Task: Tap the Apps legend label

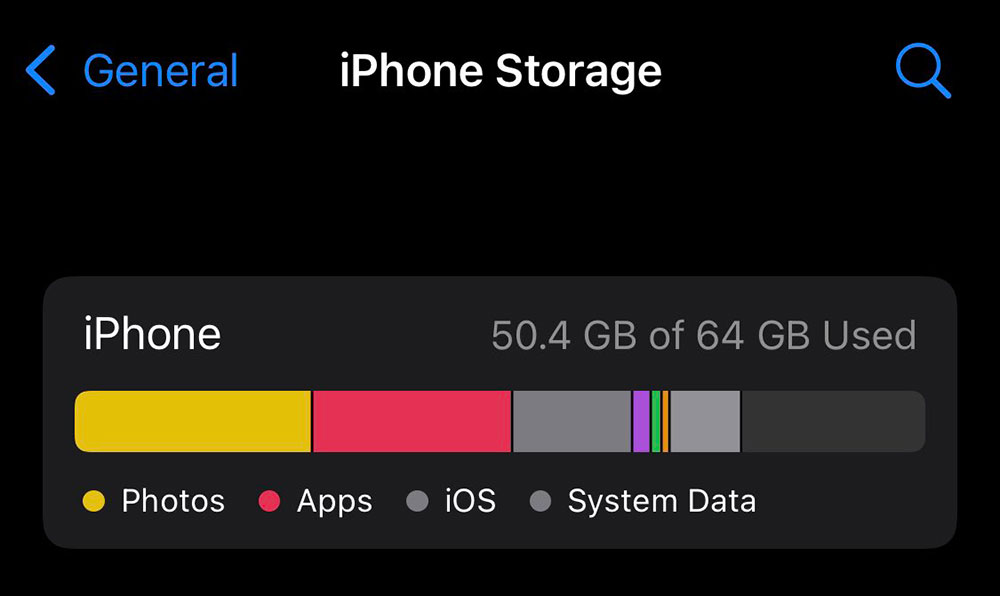Action: pos(334,502)
